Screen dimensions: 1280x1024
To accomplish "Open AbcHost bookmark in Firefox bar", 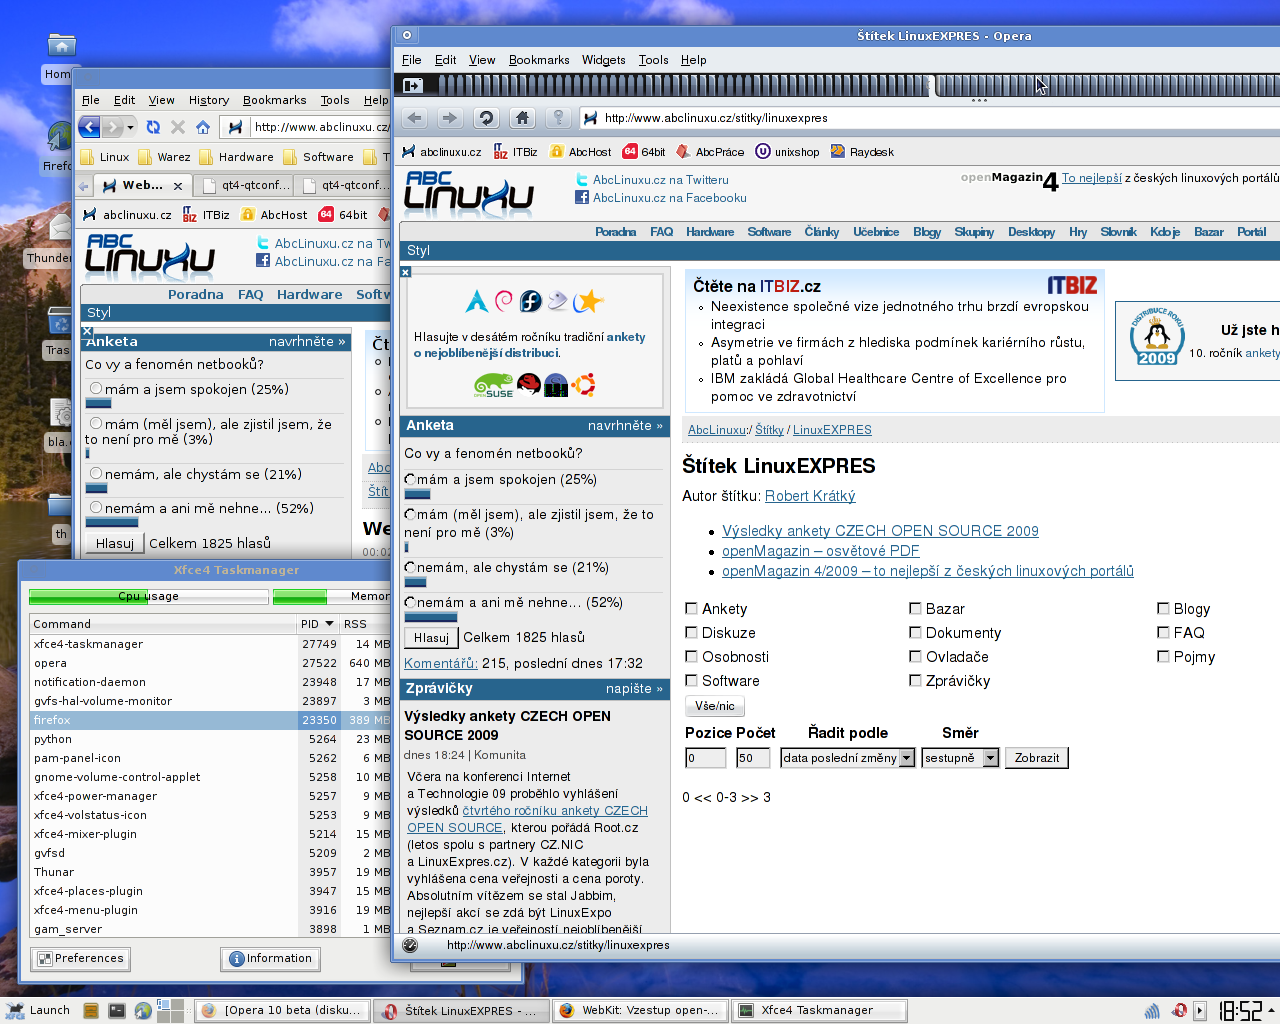I will click(273, 214).
